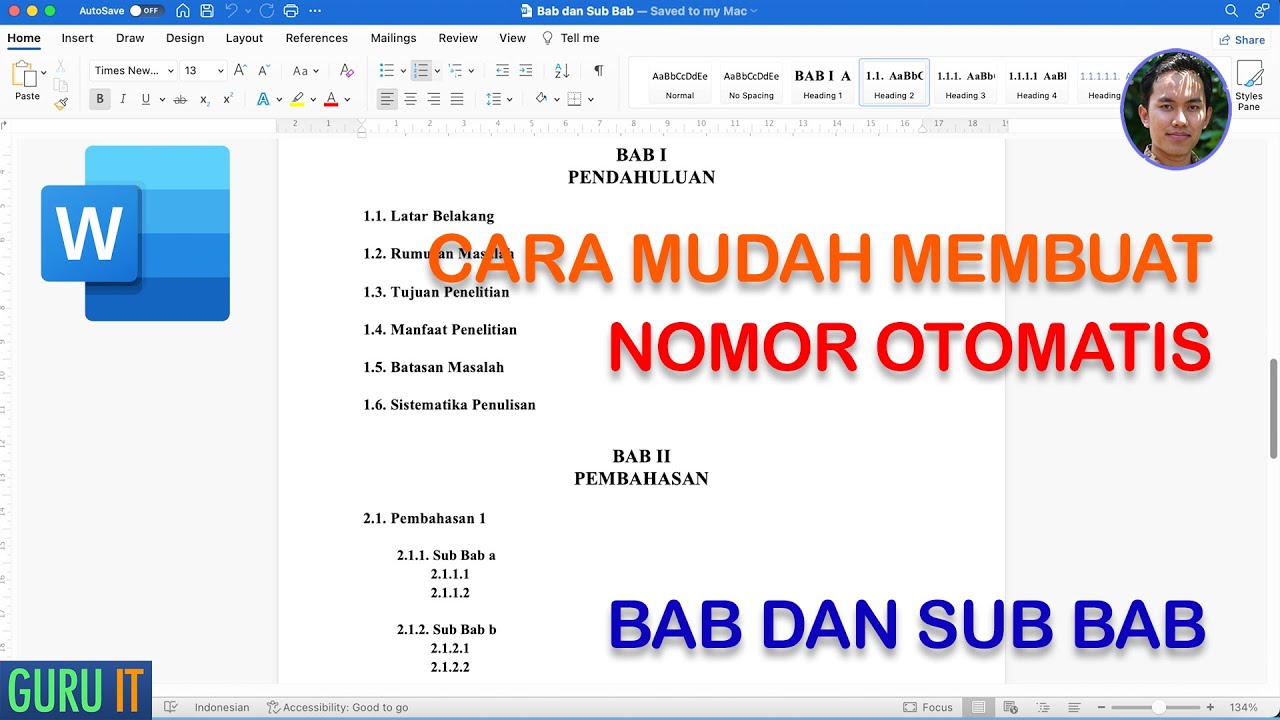This screenshot has height=720, width=1280.
Task: Open the References tab
Action: click(x=317, y=38)
